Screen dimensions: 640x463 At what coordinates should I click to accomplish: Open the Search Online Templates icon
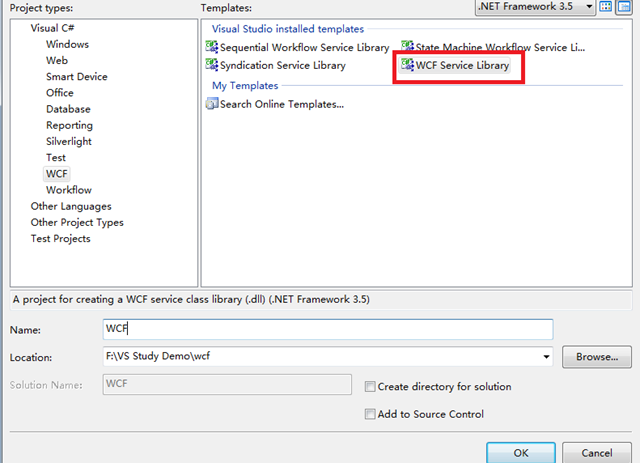coord(212,104)
